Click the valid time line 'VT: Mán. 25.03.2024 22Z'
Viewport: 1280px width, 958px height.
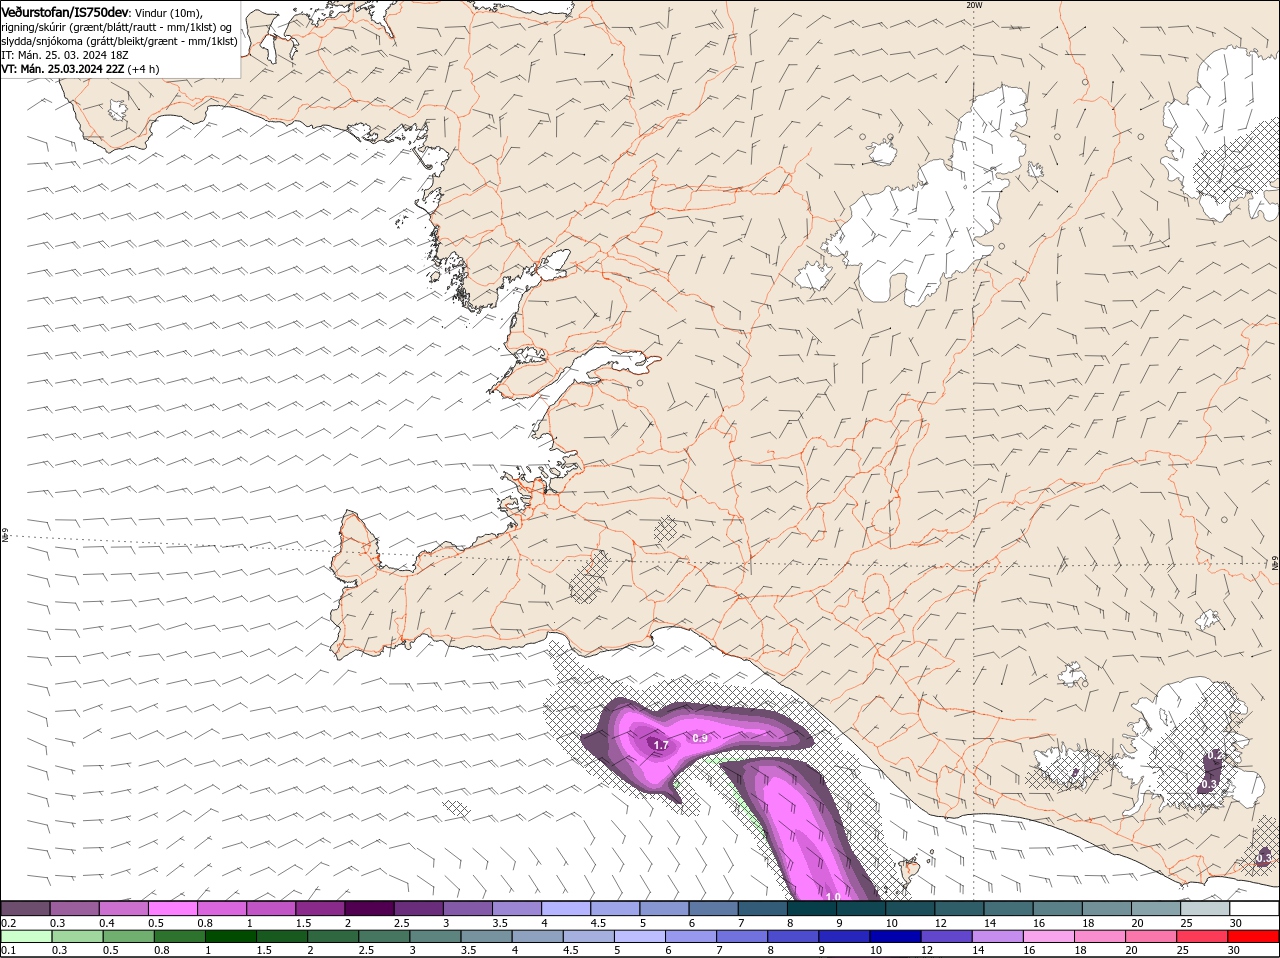click(63, 69)
